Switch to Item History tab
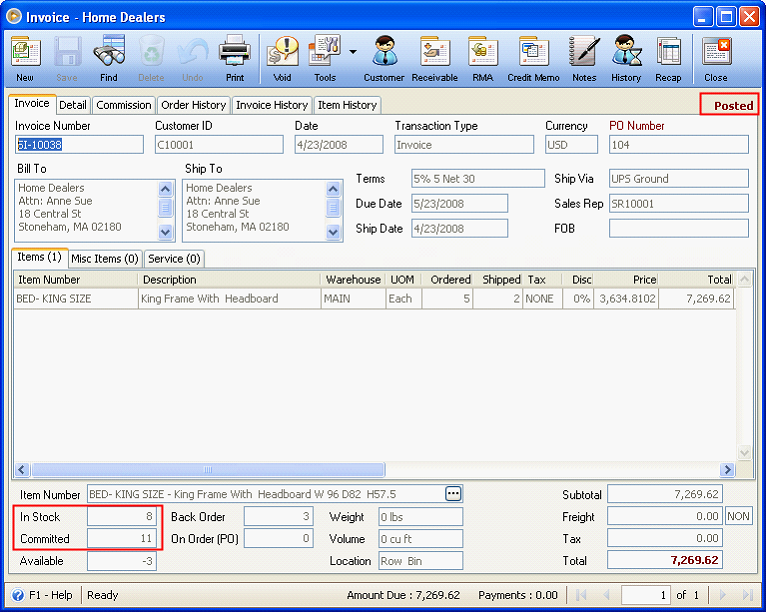The image size is (767, 613). pyautogui.click(x=347, y=105)
